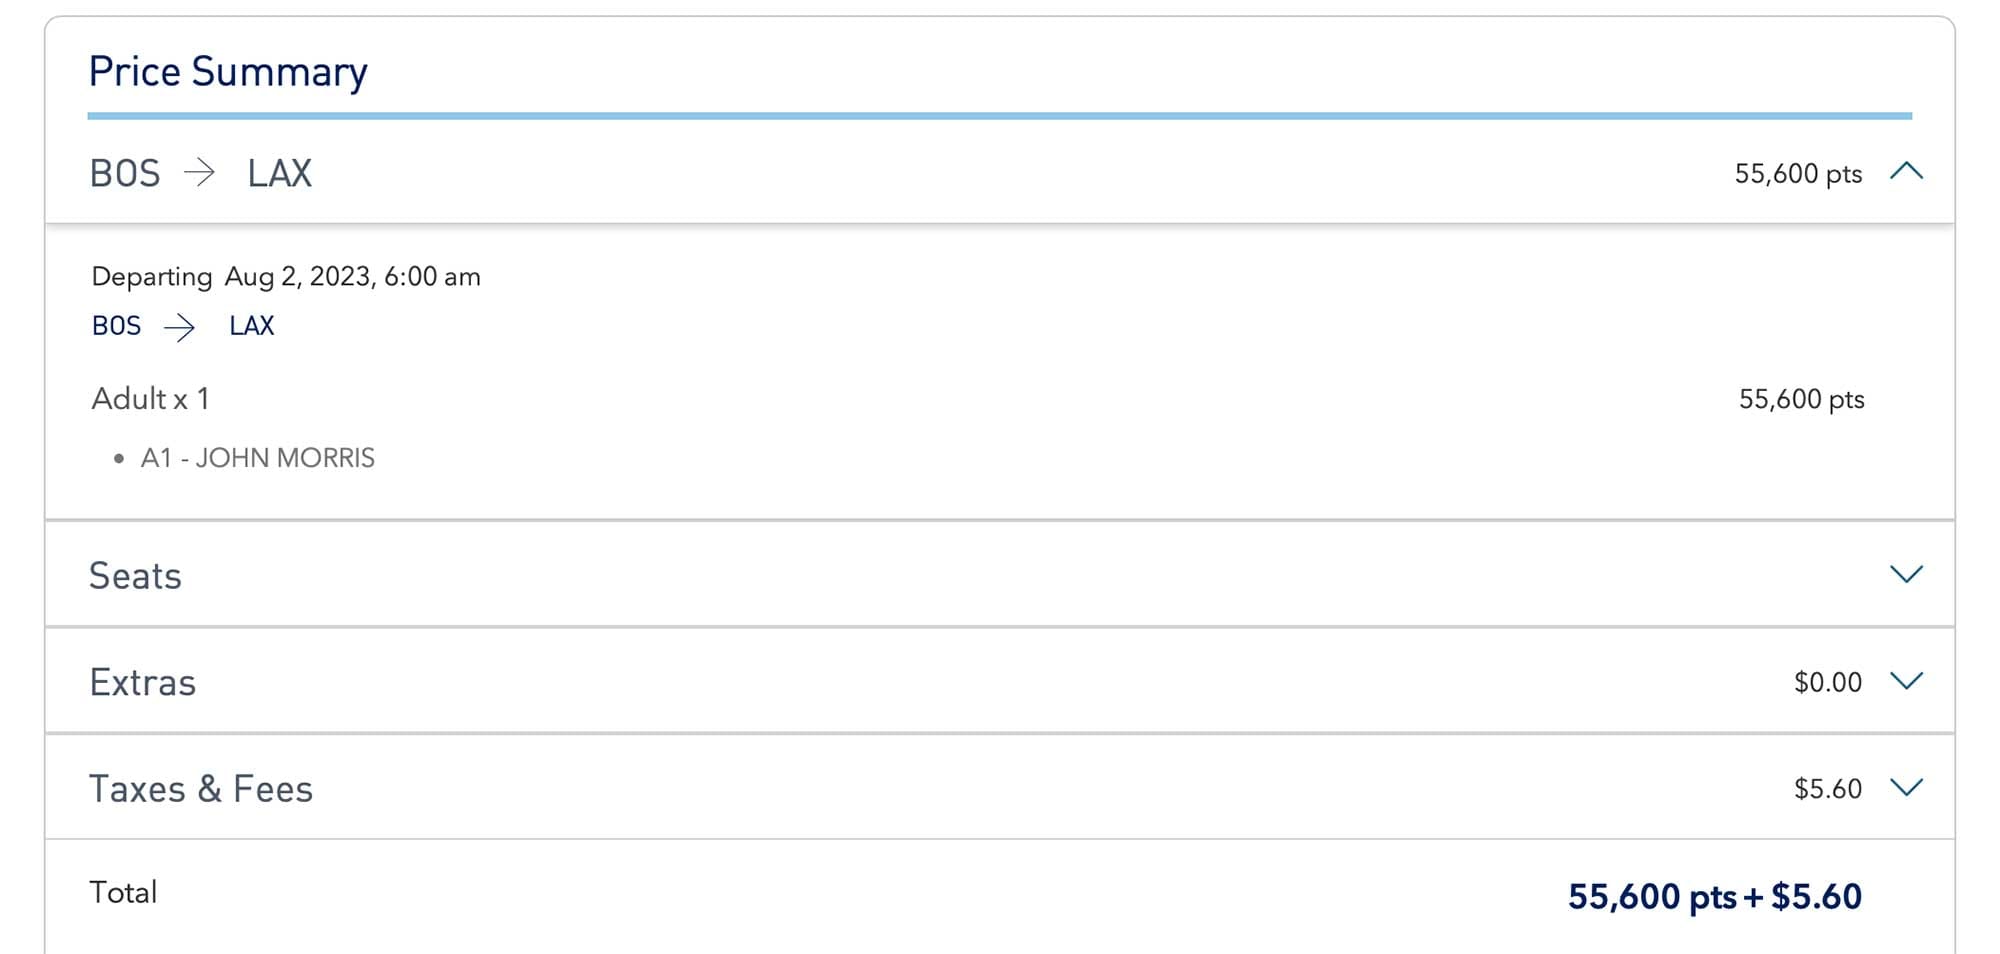Select the upward chevron icon beside 55,600 pts

pos(1908,171)
